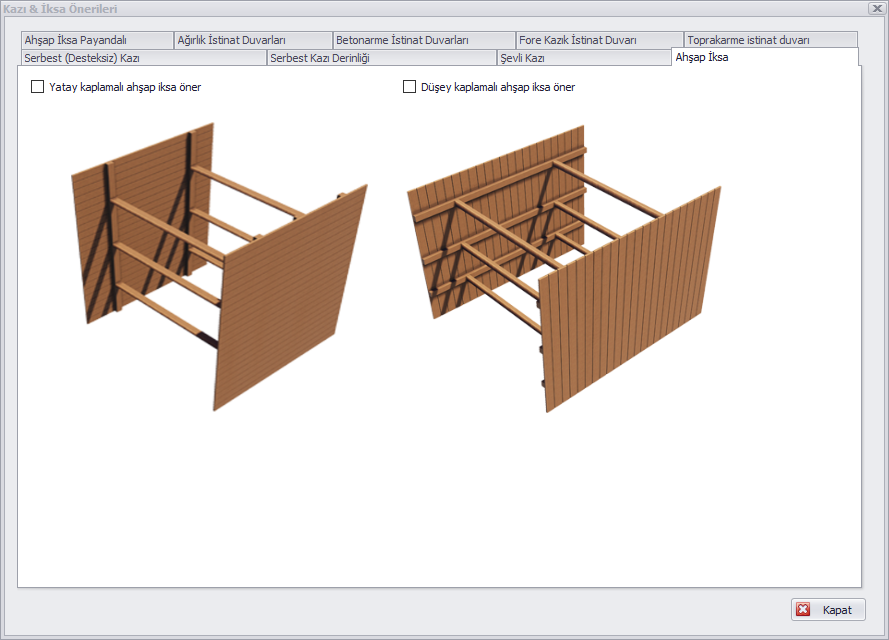Open the Ahşap İksa Payandalı tab

point(97,40)
